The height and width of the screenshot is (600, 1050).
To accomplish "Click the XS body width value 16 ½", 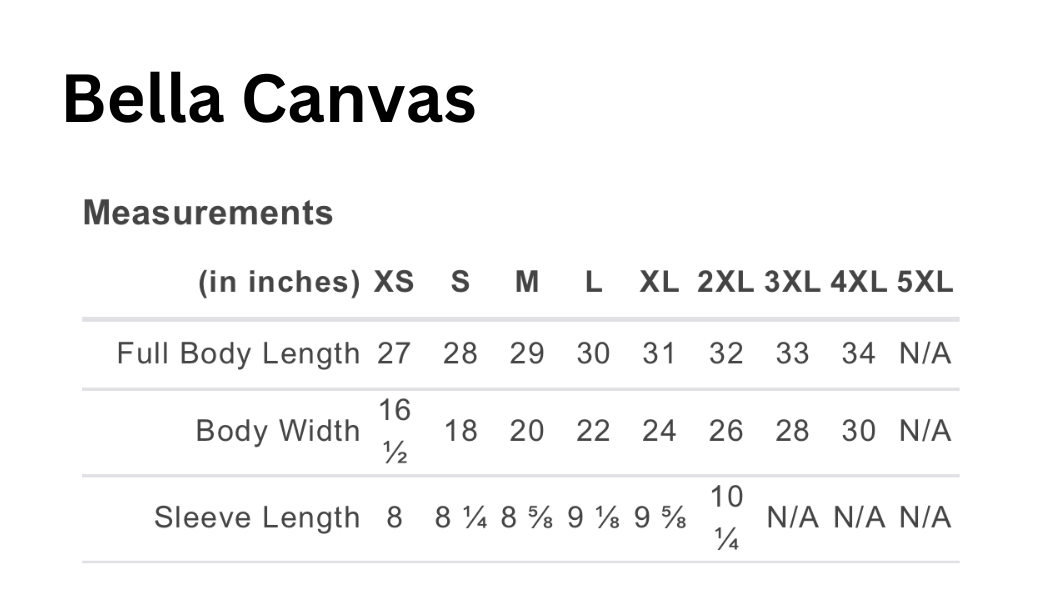I will coord(394,431).
